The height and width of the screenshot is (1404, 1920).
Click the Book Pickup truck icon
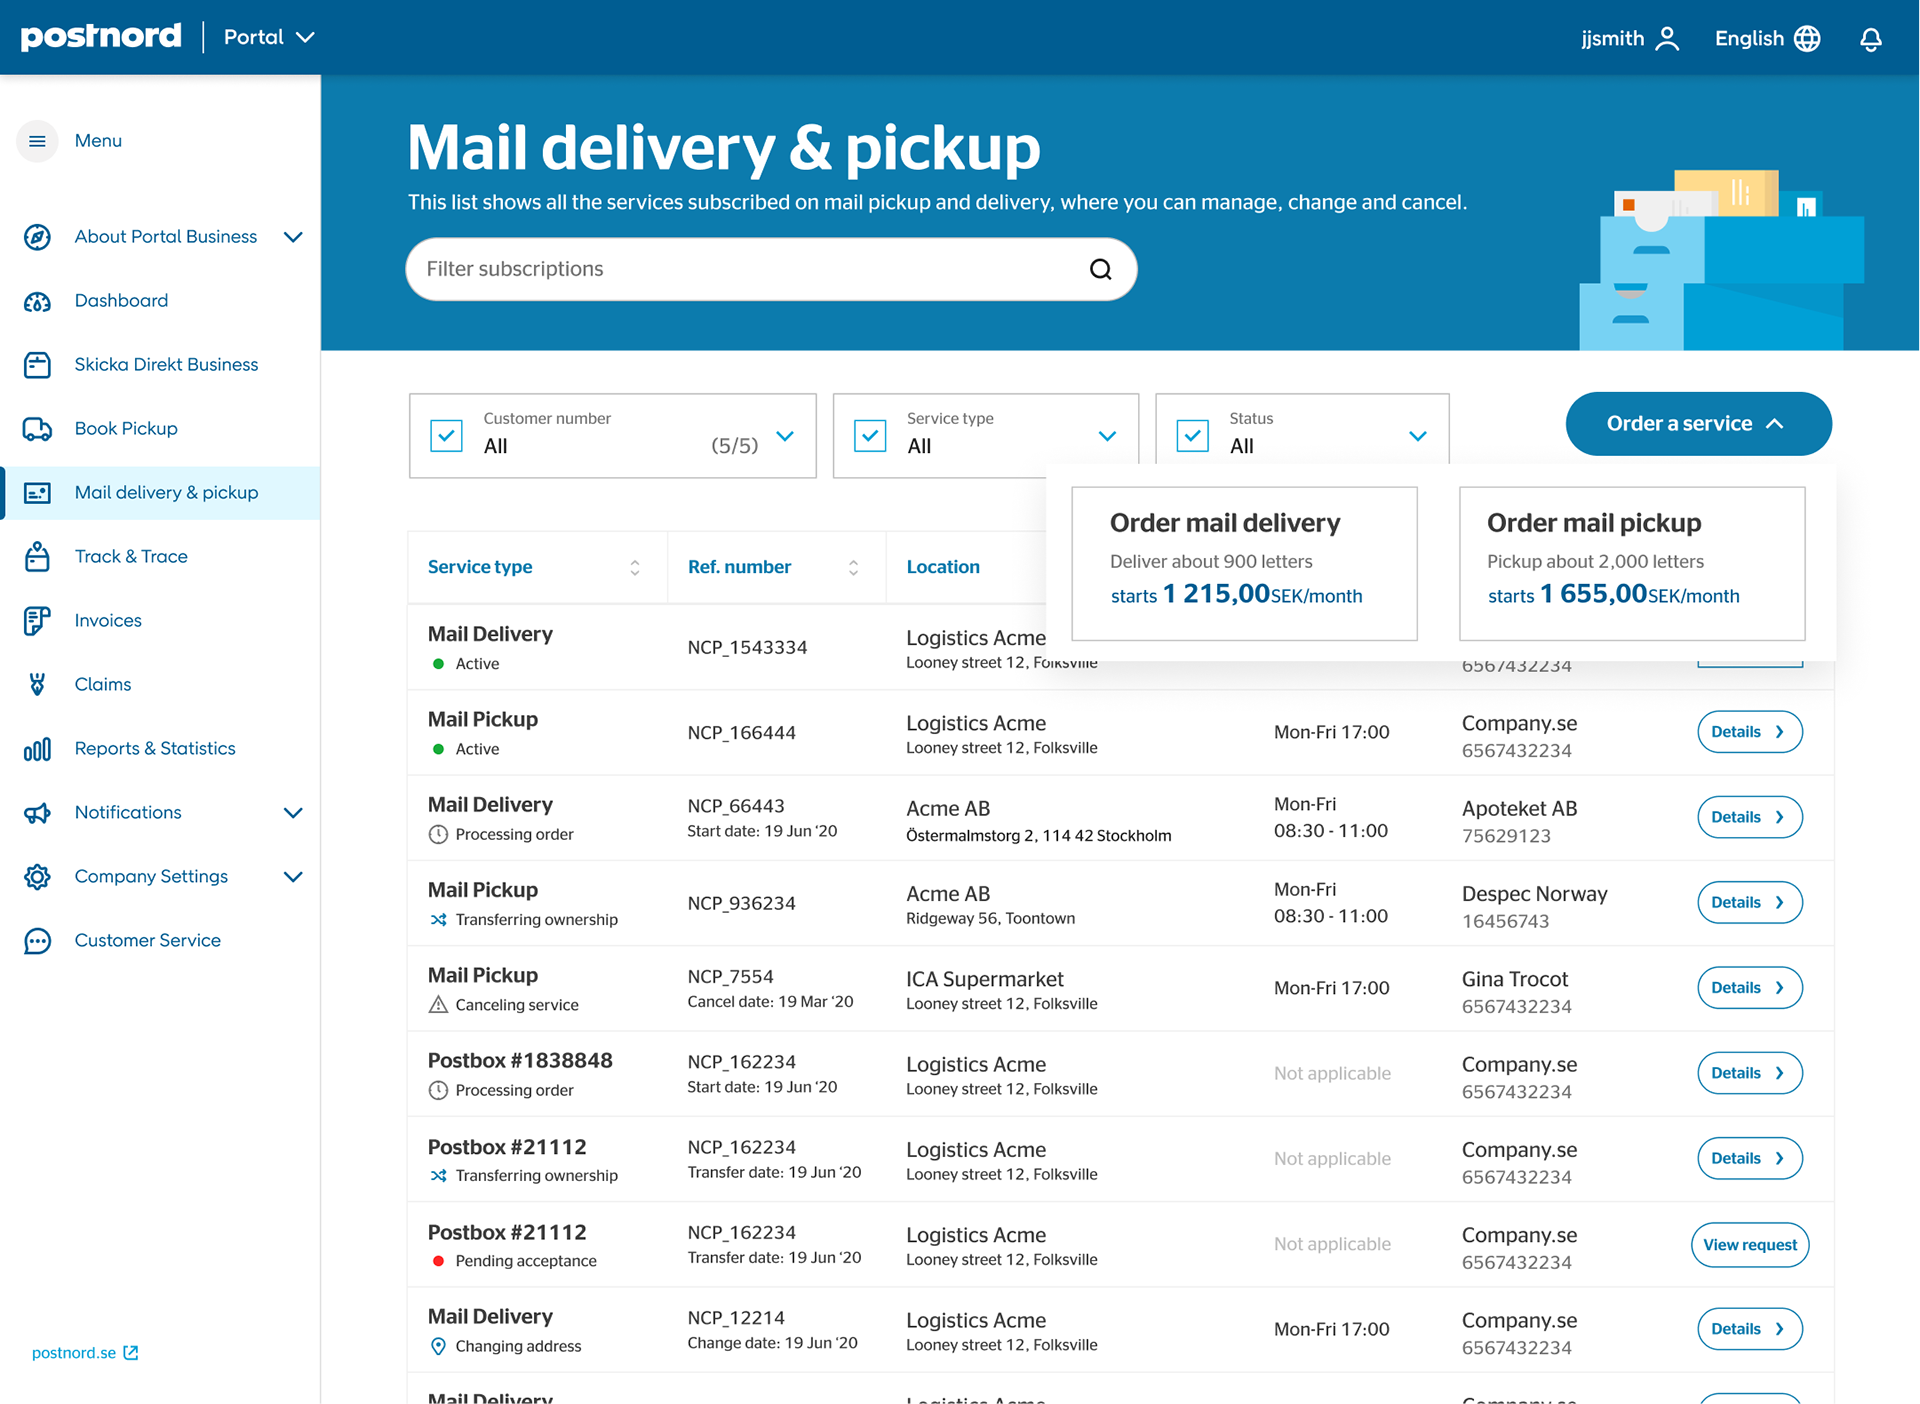coord(37,429)
